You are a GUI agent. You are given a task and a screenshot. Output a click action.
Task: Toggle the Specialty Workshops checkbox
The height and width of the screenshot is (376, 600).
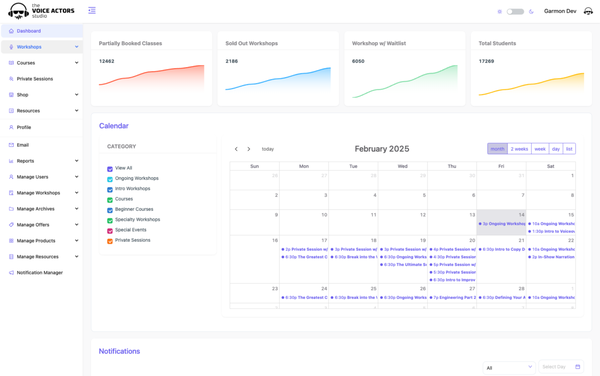[110, 220]
